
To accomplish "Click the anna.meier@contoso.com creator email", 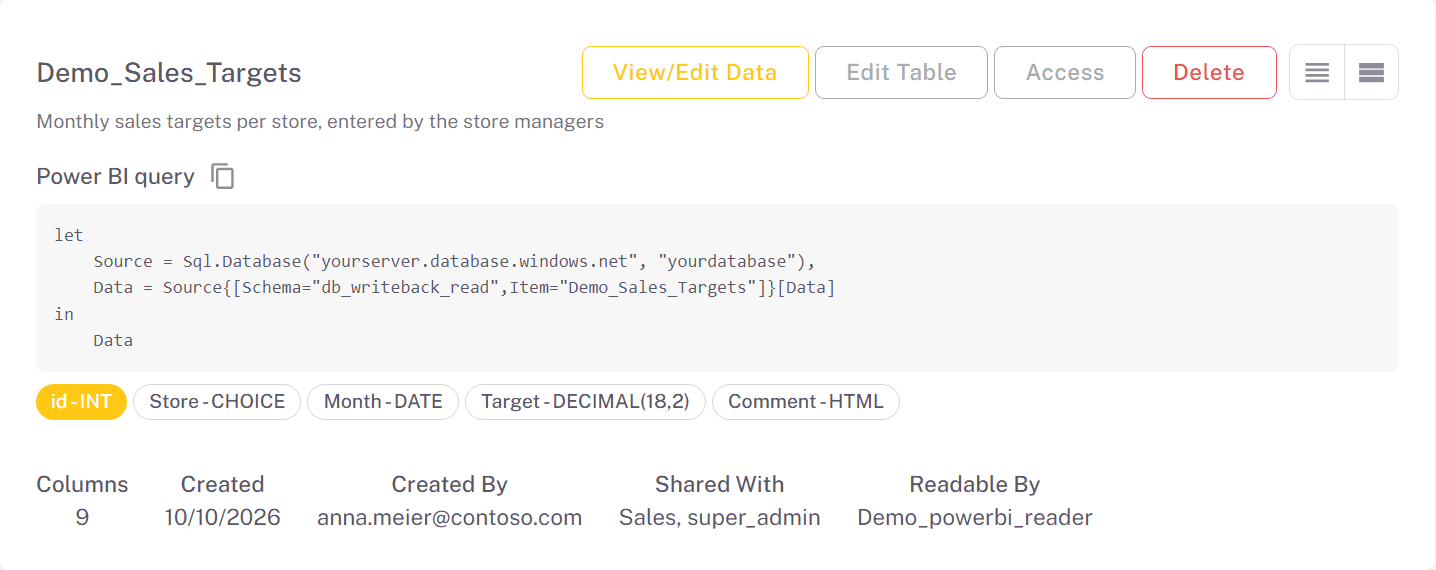I will coord(449,518).
